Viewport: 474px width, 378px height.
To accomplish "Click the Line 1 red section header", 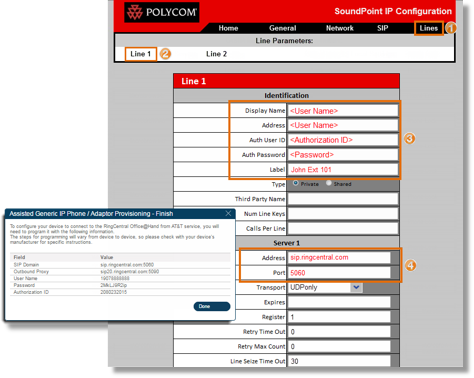I will pyautogui.click(x=286, y=81).
